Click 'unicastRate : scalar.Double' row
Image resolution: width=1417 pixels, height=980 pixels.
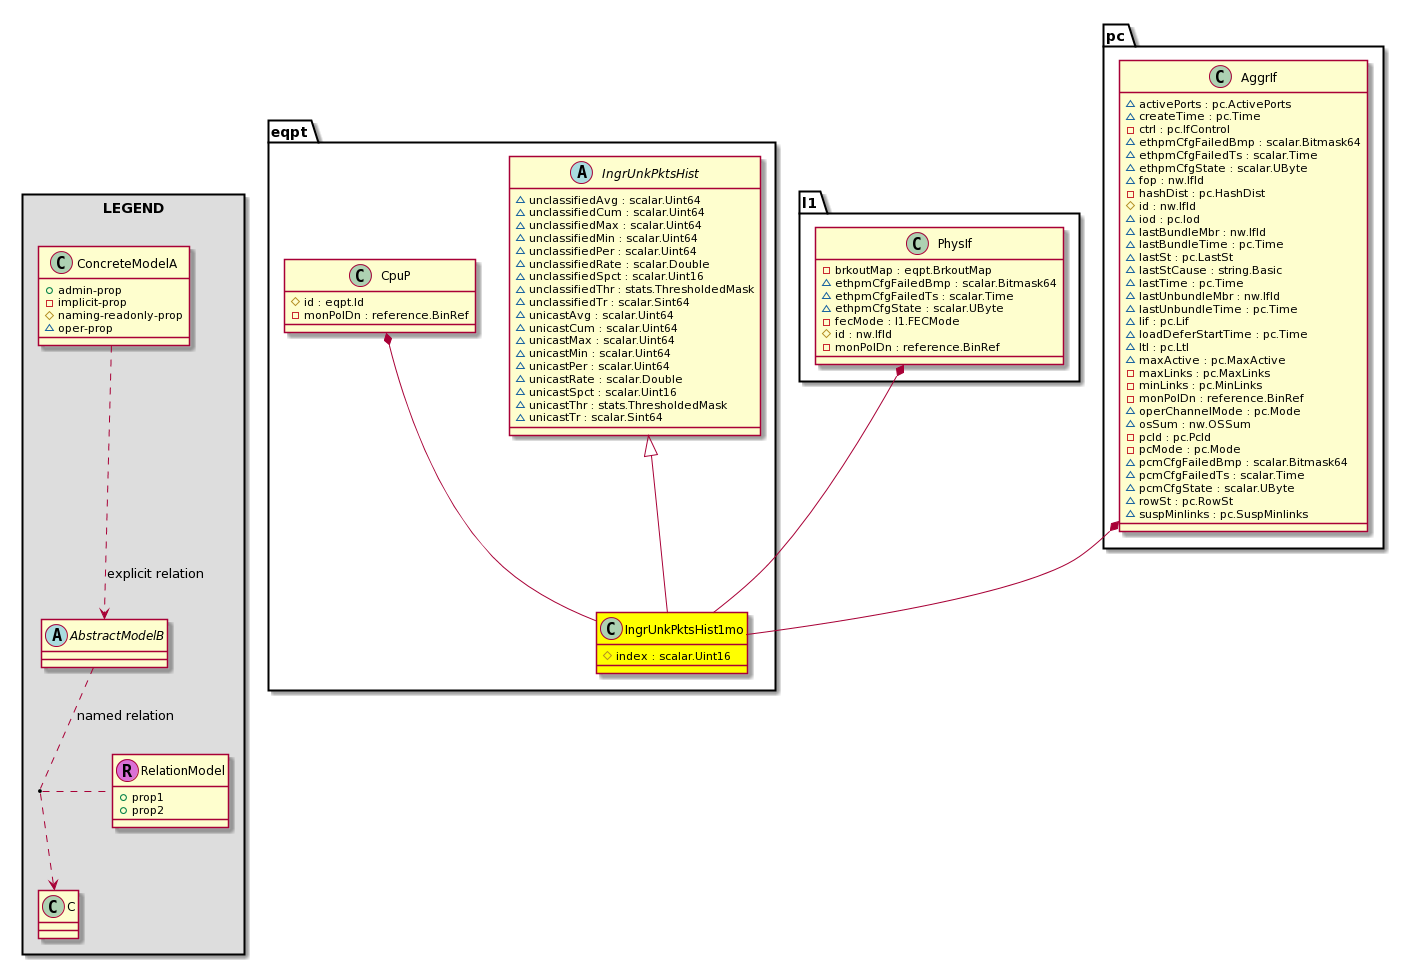pos(606,379)
